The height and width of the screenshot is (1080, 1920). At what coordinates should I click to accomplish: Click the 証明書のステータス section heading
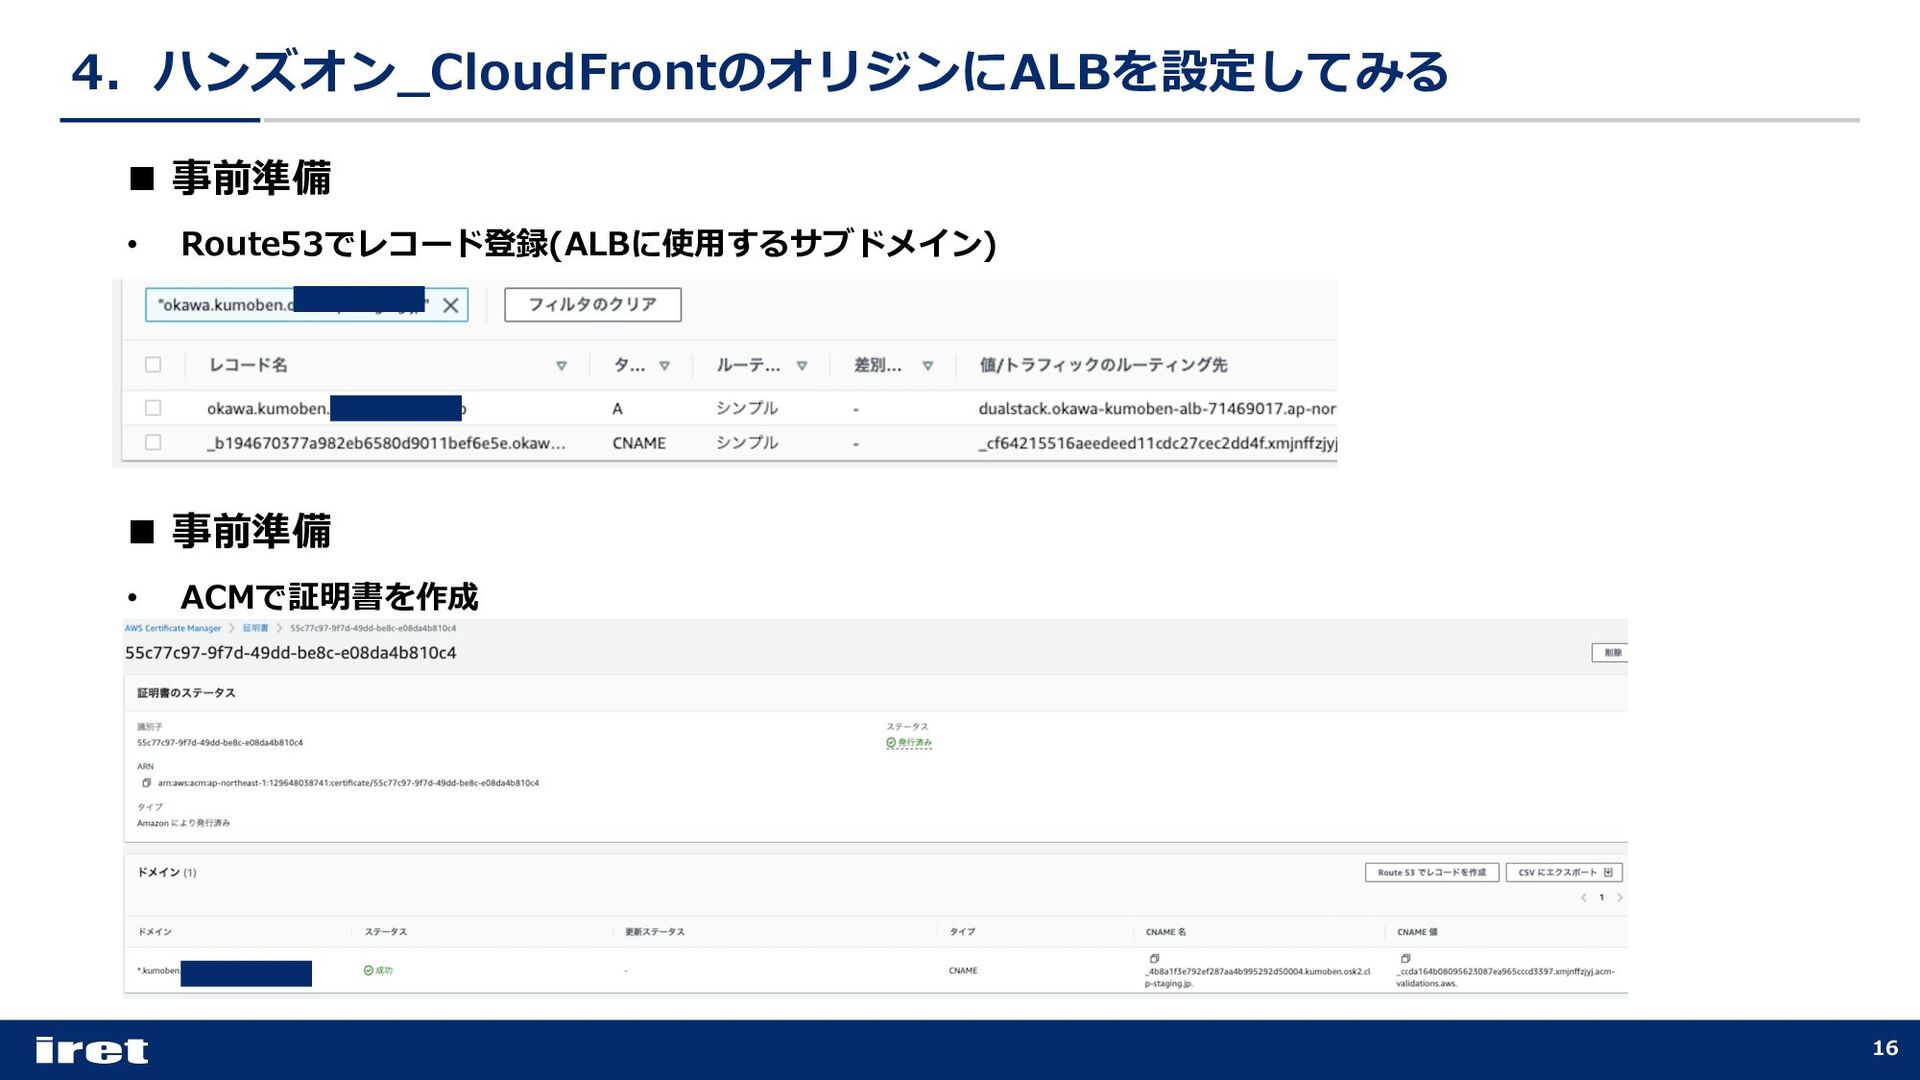[x=186, y=693]
